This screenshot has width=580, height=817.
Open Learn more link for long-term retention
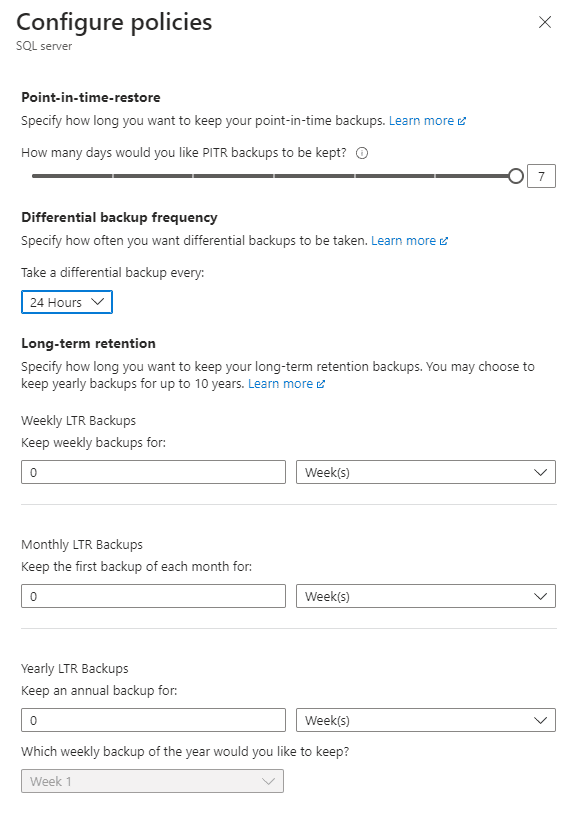pos(280,383)
